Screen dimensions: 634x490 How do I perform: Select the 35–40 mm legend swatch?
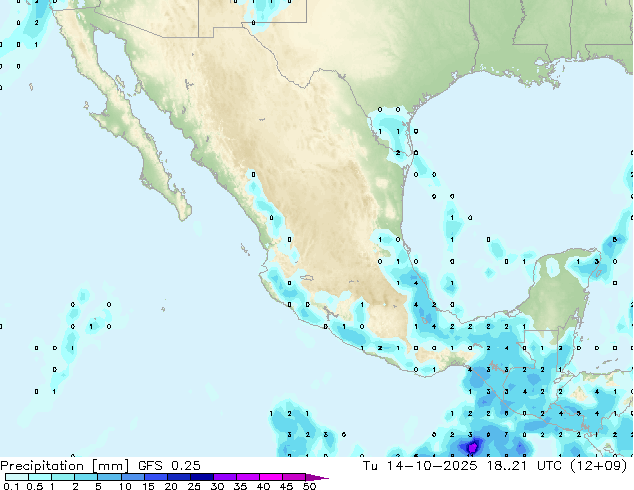pos(247,477)
